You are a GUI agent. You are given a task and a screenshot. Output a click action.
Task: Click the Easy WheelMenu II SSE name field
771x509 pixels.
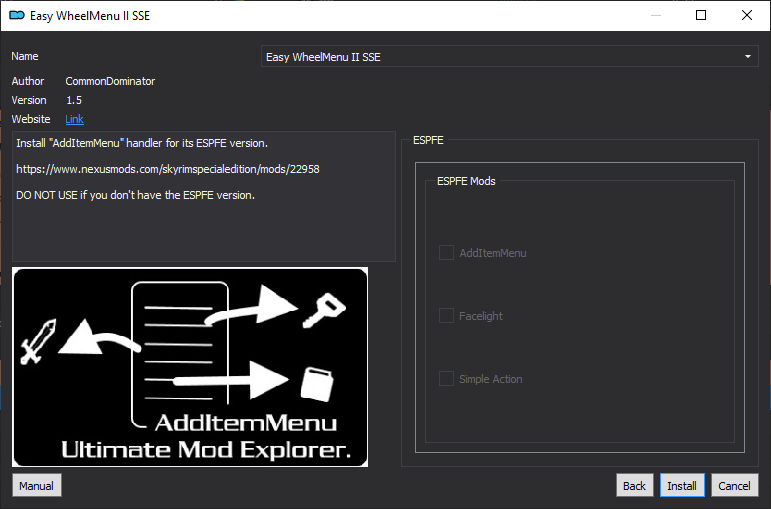[500, 57]
